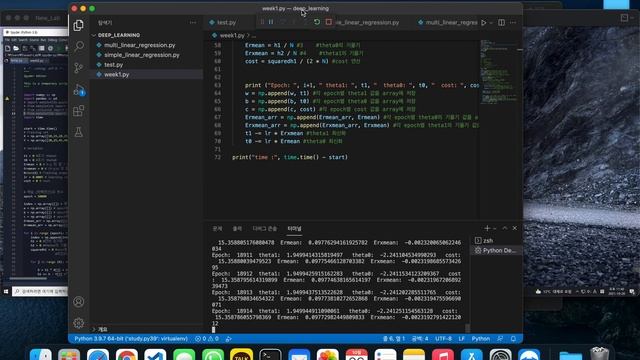640x360 pixels.
Task: Open editor More Actions ellipsis
Action: [x=513, y=22]
